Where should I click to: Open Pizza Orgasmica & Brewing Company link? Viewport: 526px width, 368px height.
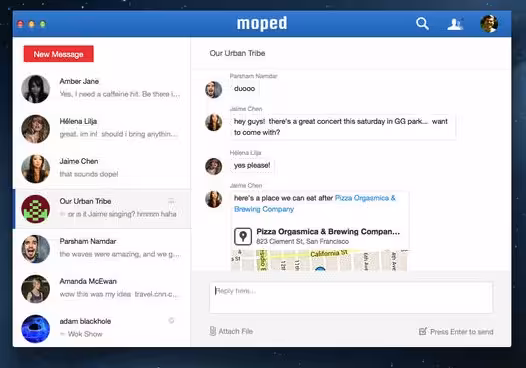[x=315, y=203]
